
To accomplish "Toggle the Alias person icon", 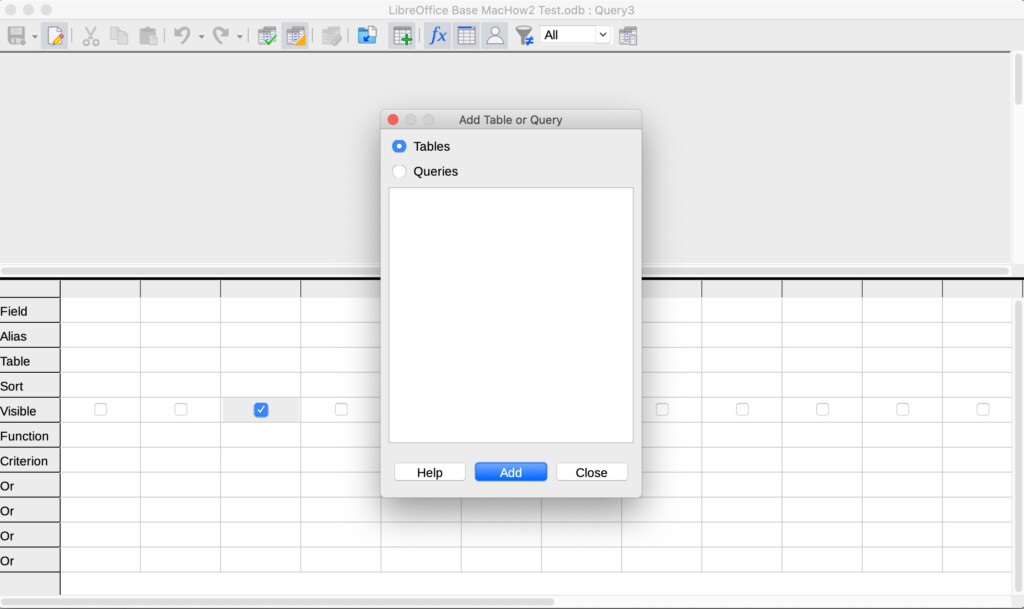I will tap(495, 35).
